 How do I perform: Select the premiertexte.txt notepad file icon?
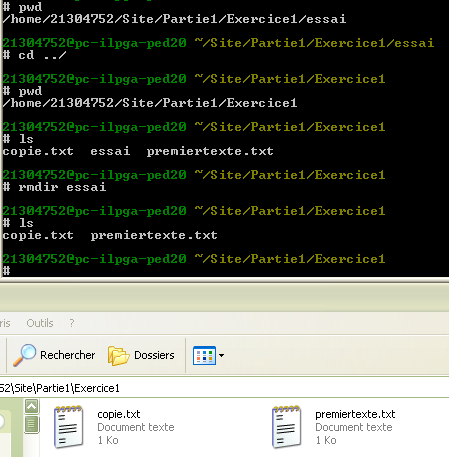pos(287,427)
